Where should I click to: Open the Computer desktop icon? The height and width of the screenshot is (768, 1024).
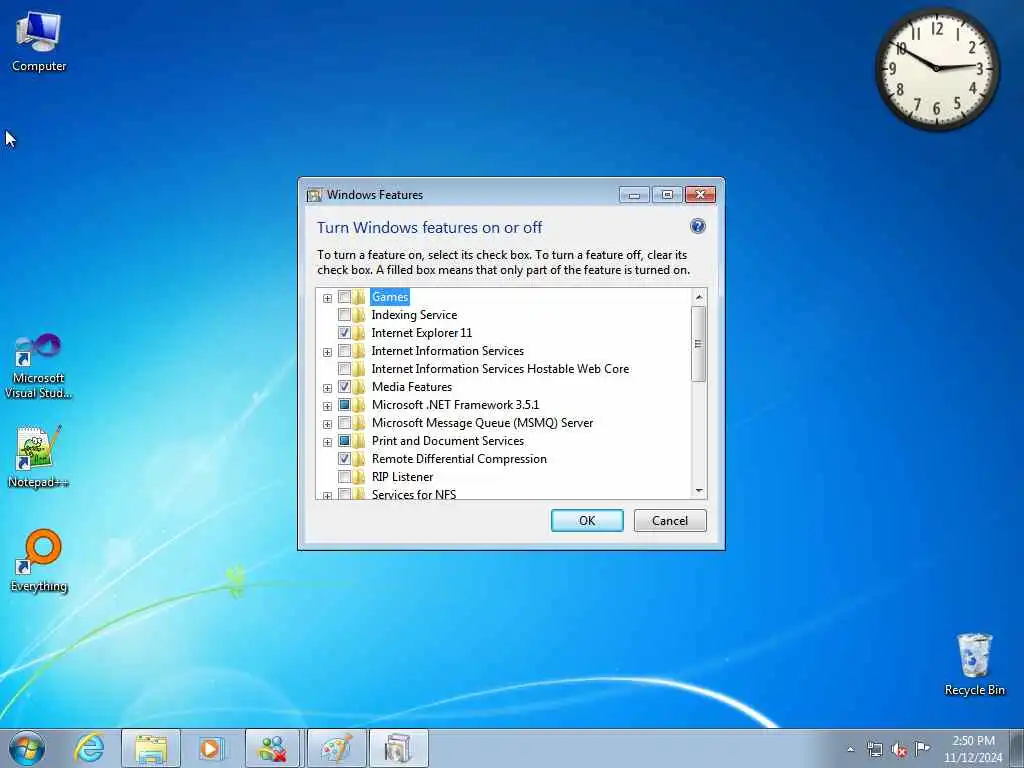tap(39, 41)
